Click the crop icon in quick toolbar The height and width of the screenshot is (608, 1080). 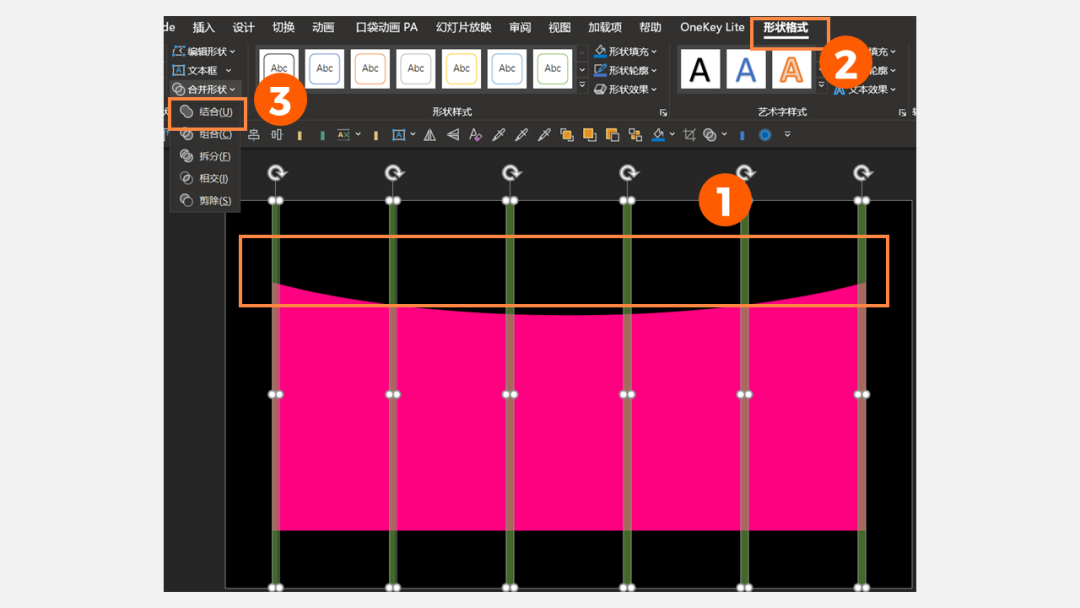click(689, 135)
